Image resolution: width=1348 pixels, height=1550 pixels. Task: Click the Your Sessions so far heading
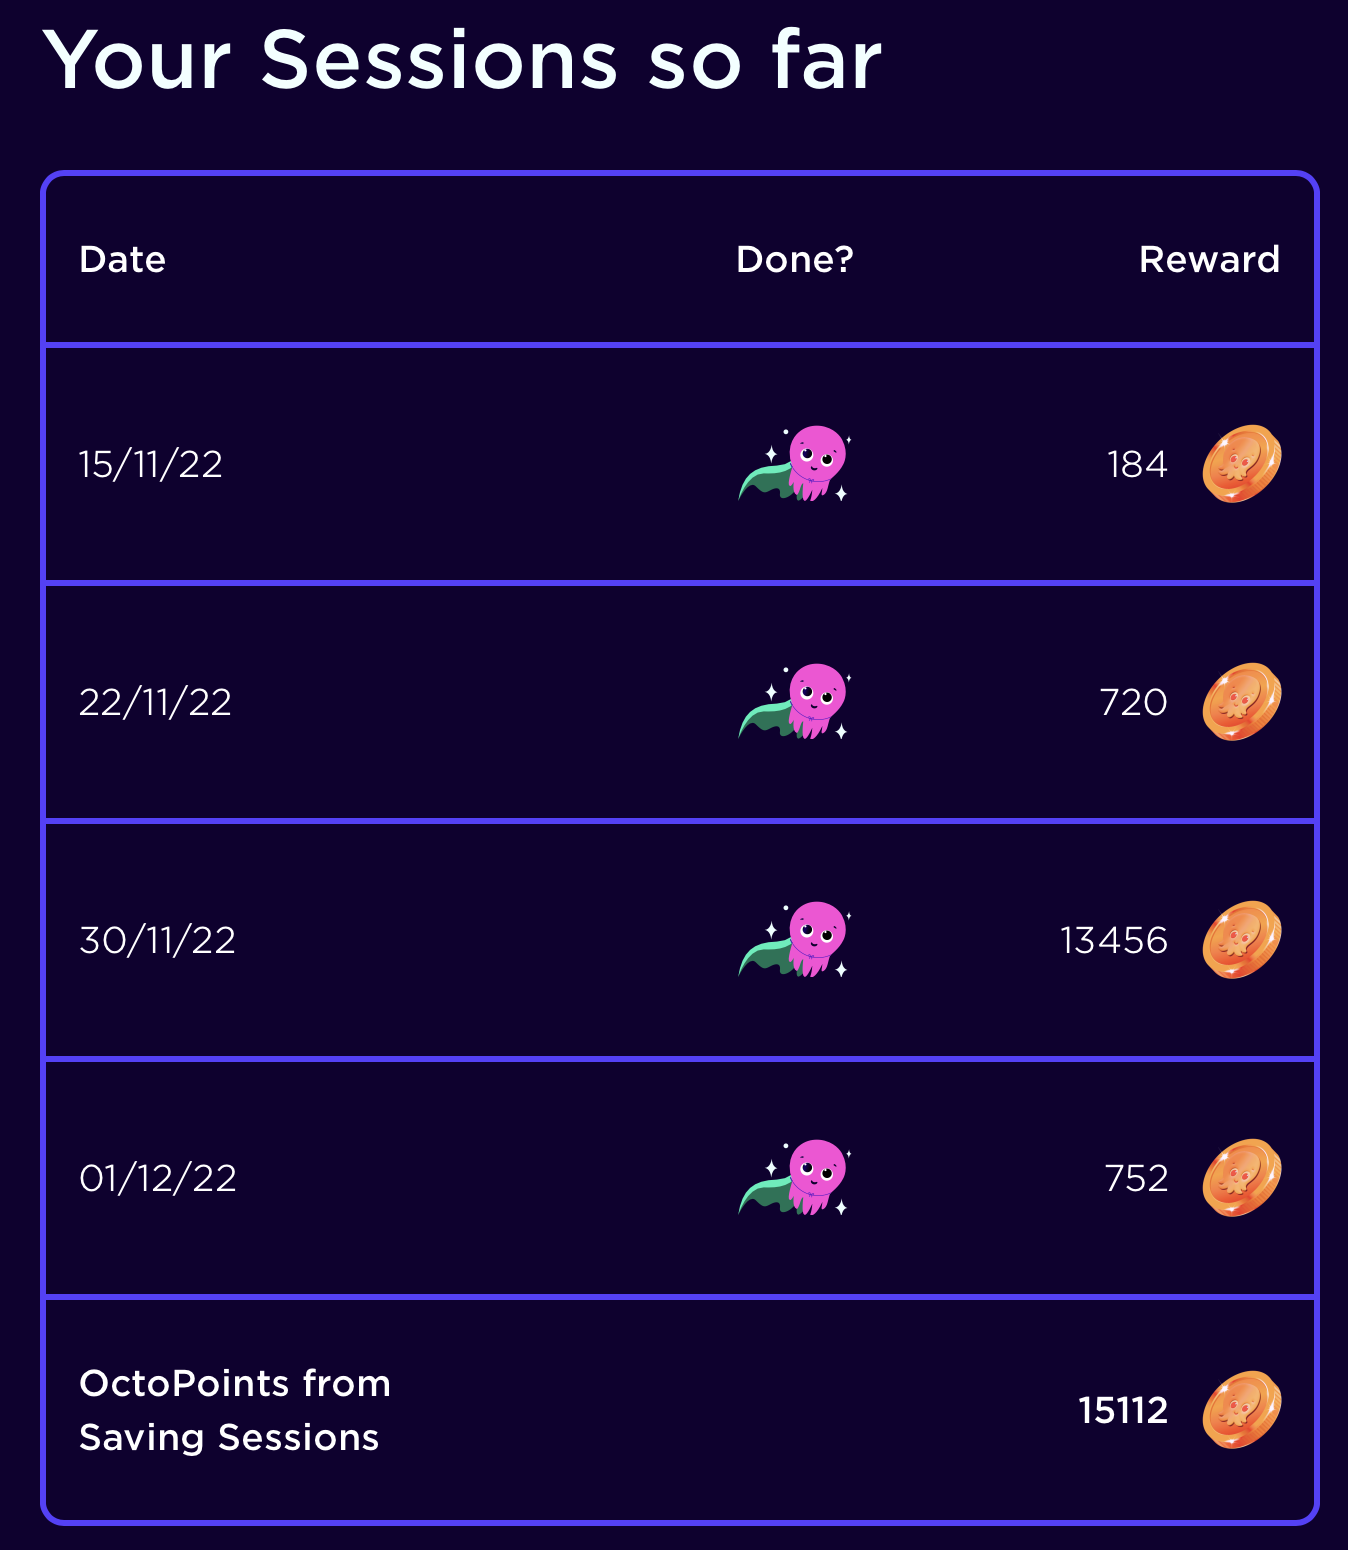(462, 61)
